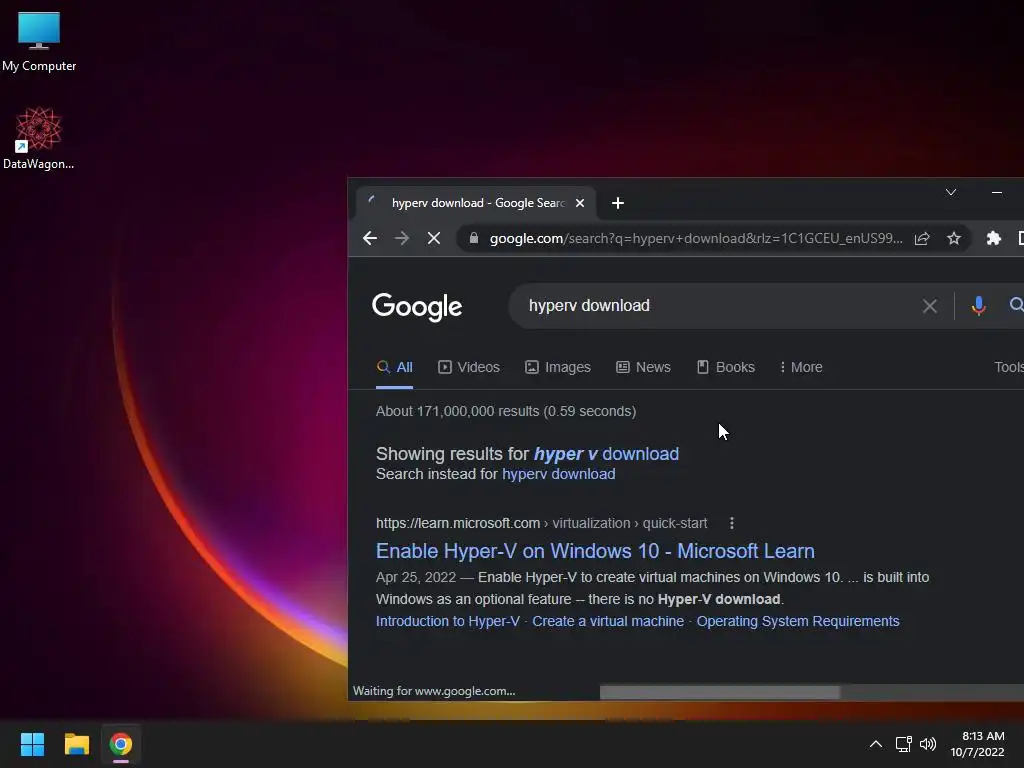Click the share page icon in address bar

click(922, 238)
